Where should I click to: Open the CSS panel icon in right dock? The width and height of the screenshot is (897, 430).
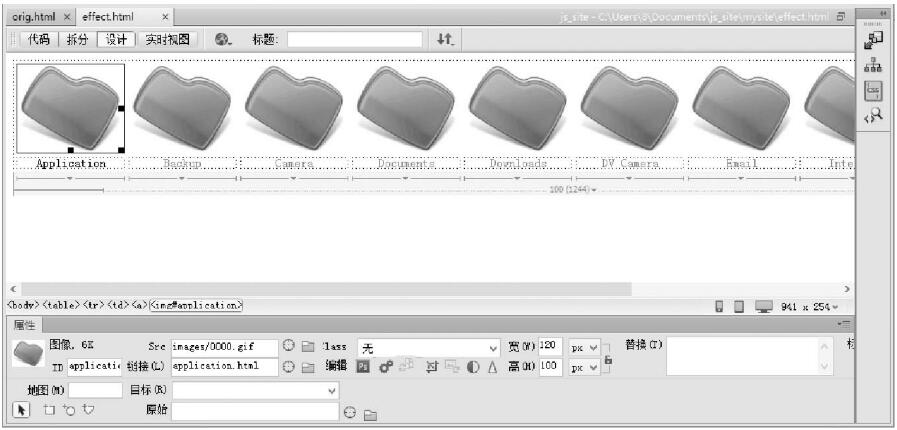(x=873, y=90)
